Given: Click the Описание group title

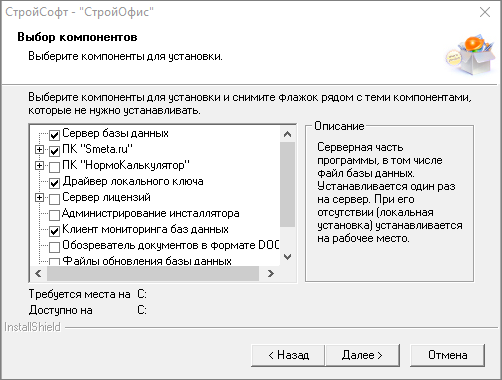Looking at the screenshot, I should [339, 126].
